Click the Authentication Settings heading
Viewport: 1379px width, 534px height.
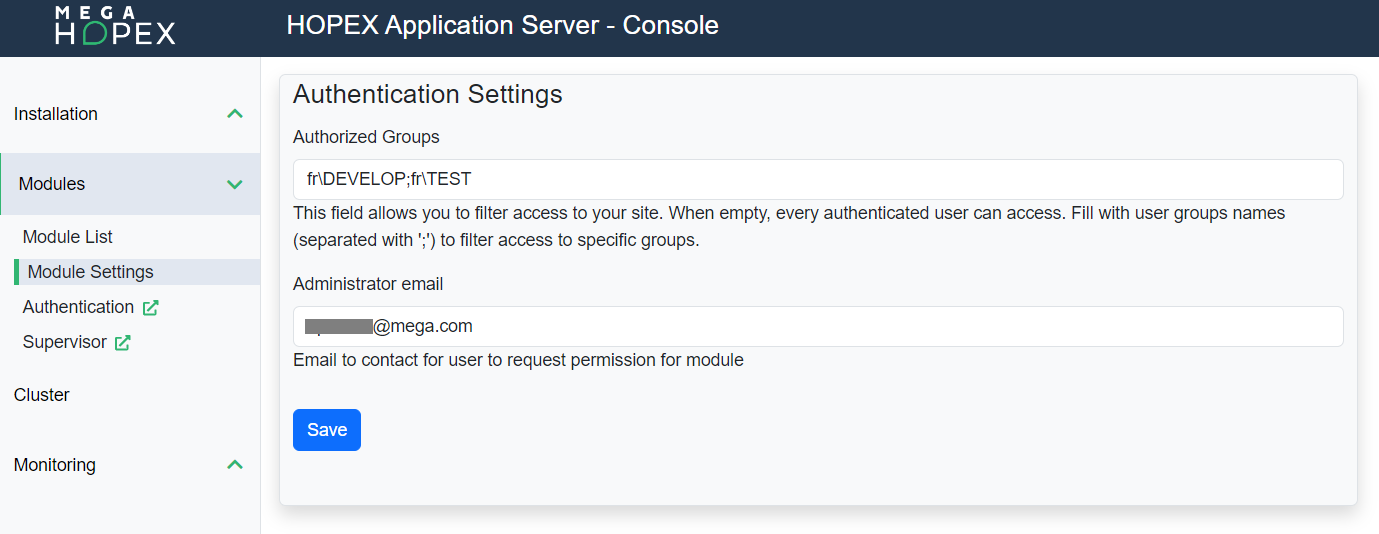pos(428,94)
